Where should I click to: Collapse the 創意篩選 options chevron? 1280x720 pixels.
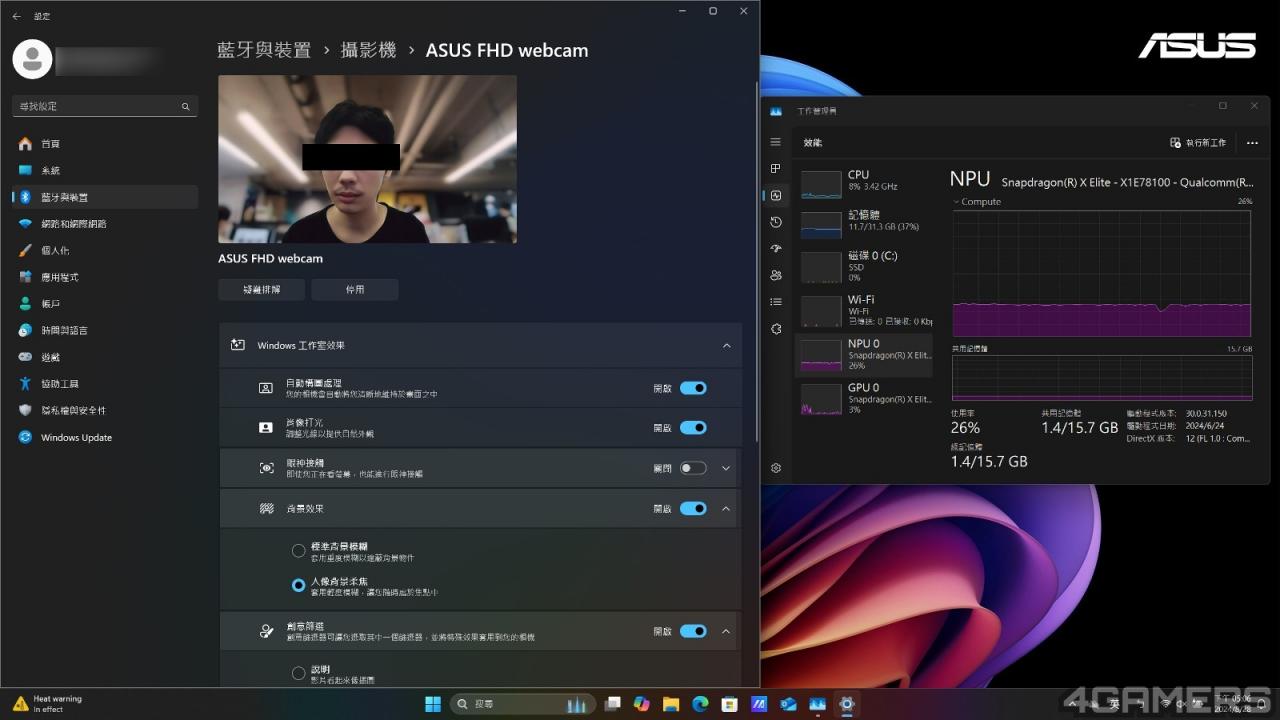point(726,631)
